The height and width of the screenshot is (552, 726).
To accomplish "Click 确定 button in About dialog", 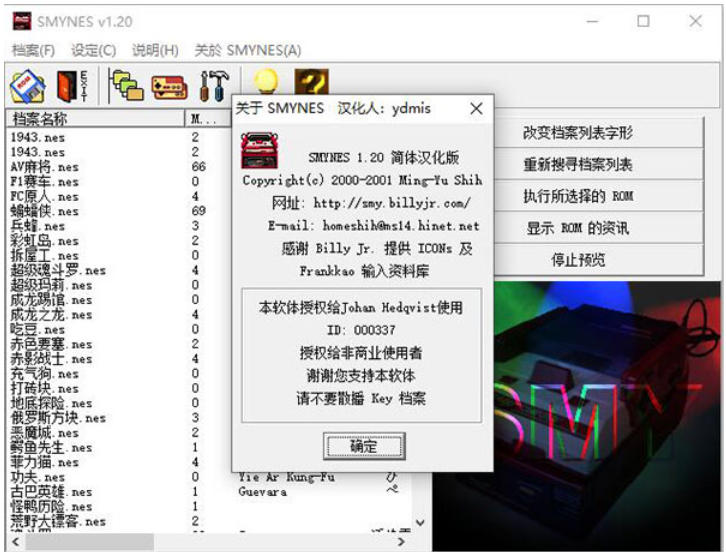I will 364,446.
